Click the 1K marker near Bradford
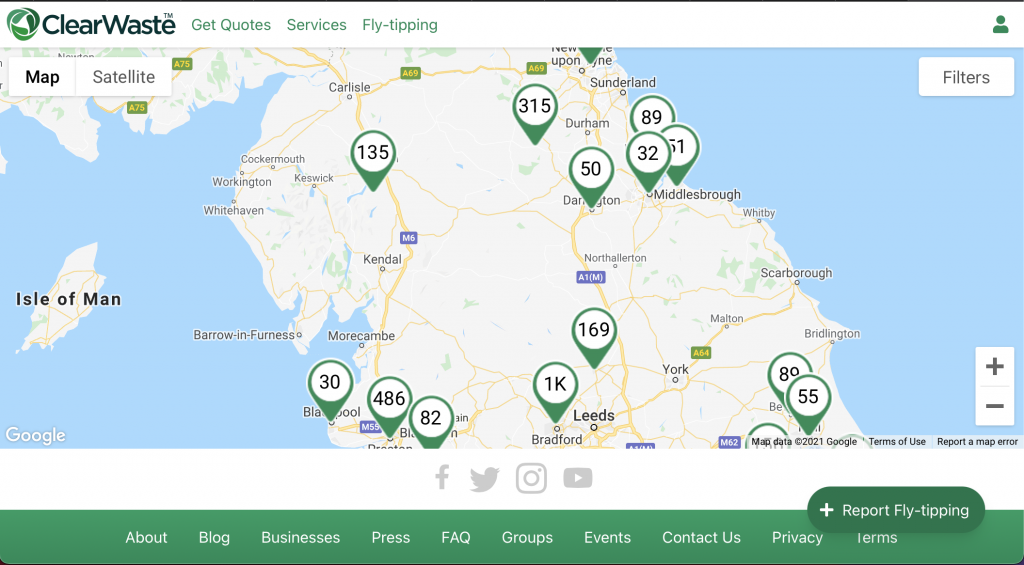Screen dimensions: 1024x565 (555, 392)
